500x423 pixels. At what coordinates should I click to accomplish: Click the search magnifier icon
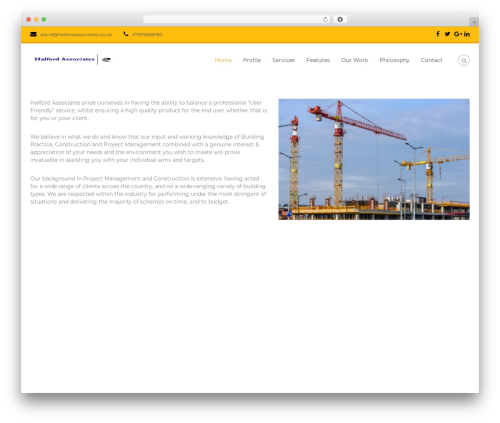pyautogui.click(x=464, y=60)
